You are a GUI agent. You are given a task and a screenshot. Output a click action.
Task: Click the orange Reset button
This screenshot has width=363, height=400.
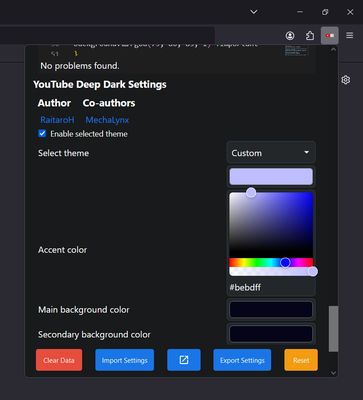[301, 360]
